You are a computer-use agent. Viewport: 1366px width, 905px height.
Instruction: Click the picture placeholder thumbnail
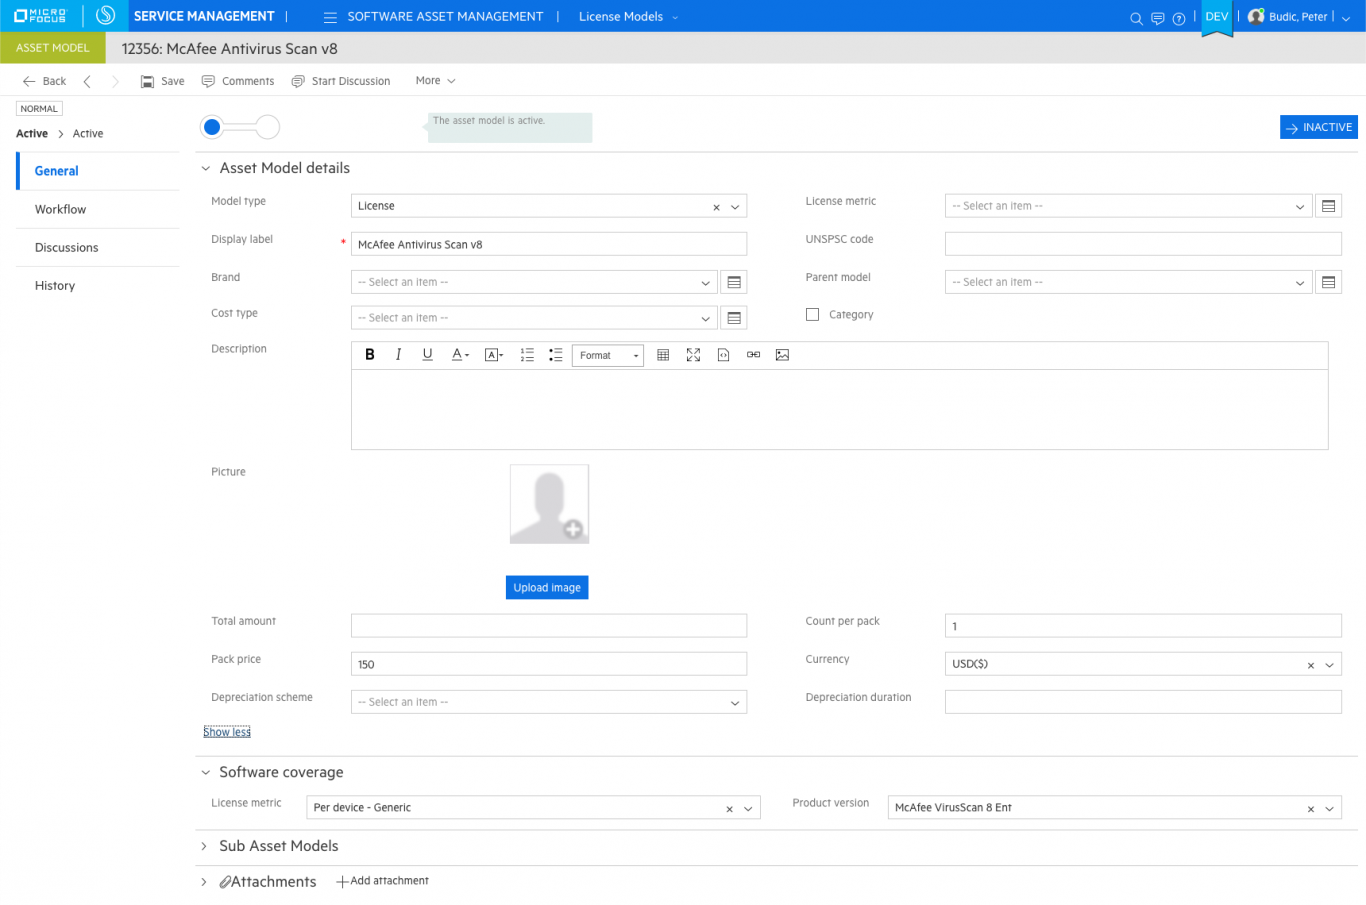(x=549, y=504)
